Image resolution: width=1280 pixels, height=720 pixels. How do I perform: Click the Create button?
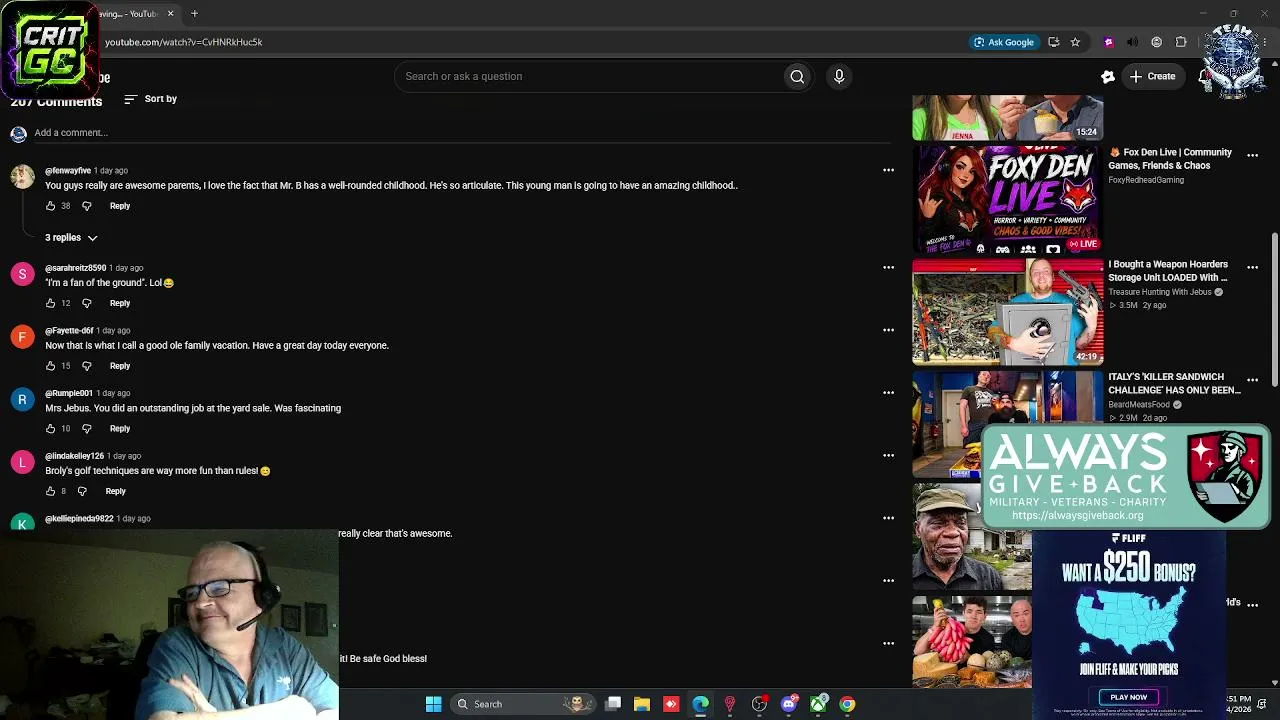point(1152,76)
